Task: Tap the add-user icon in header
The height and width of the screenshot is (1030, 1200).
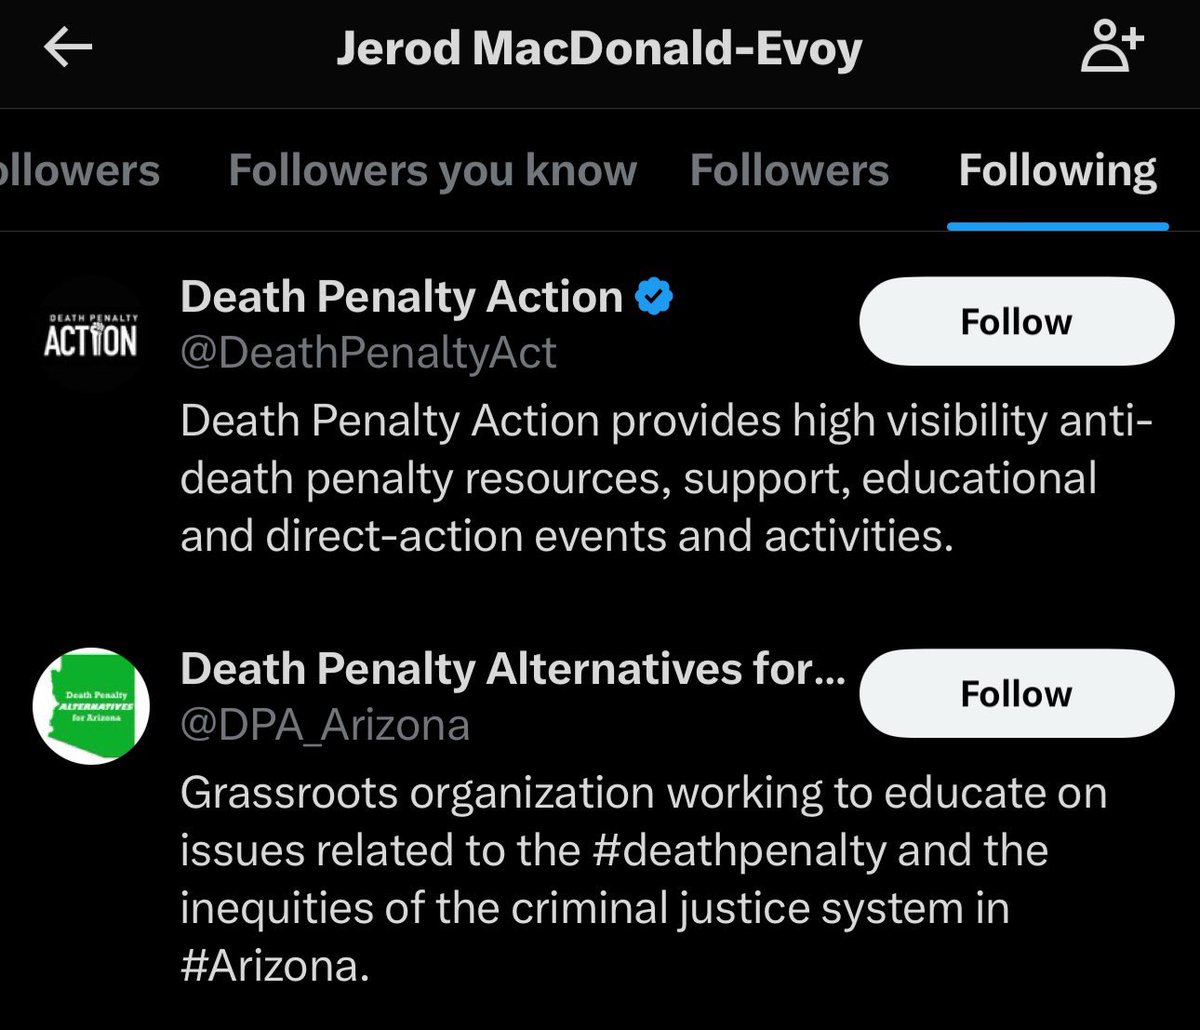Action: pos(1112,50)
